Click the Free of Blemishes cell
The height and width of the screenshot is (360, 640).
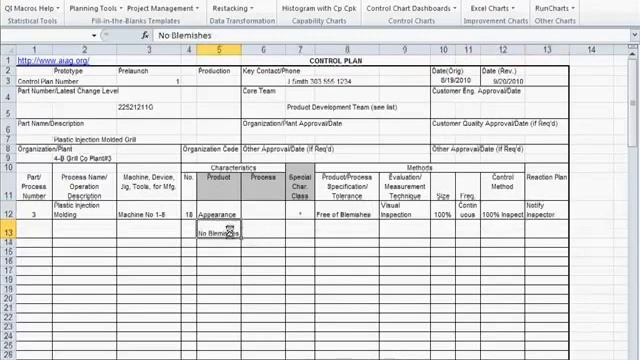(x=347, y=210)
